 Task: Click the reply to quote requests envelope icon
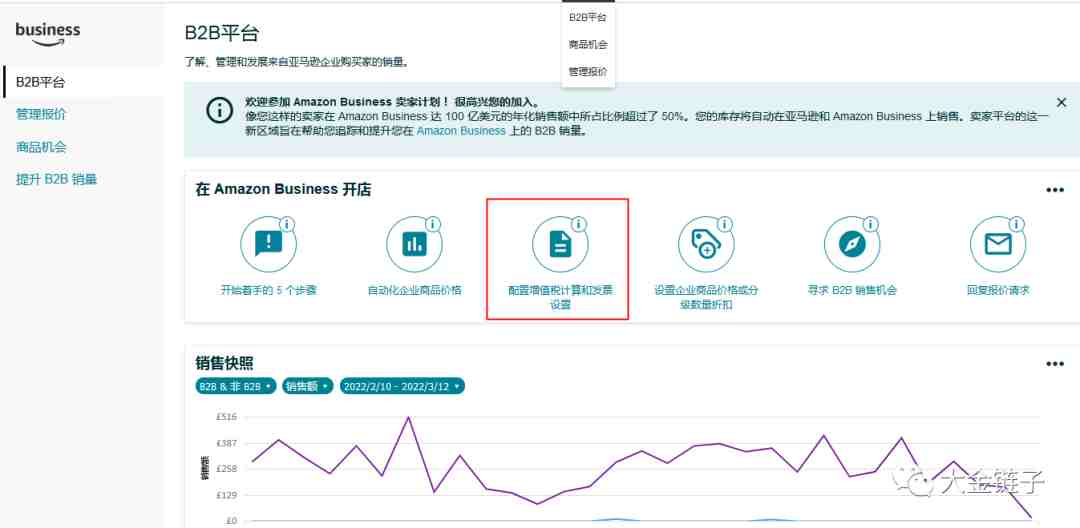pos(998,244)
